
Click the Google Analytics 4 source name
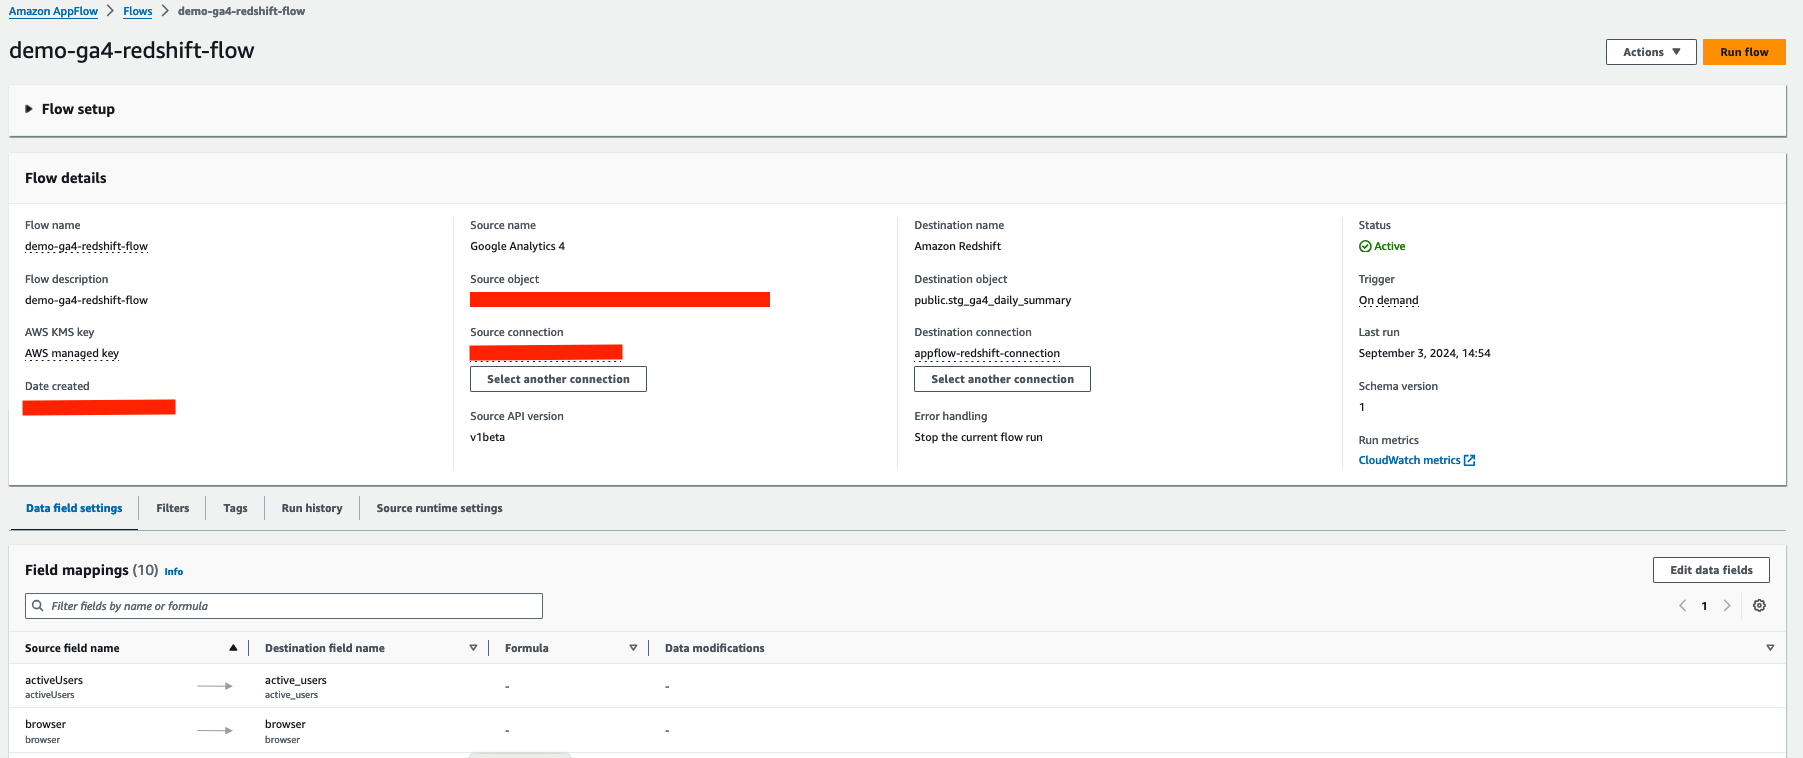coord(517,246)
